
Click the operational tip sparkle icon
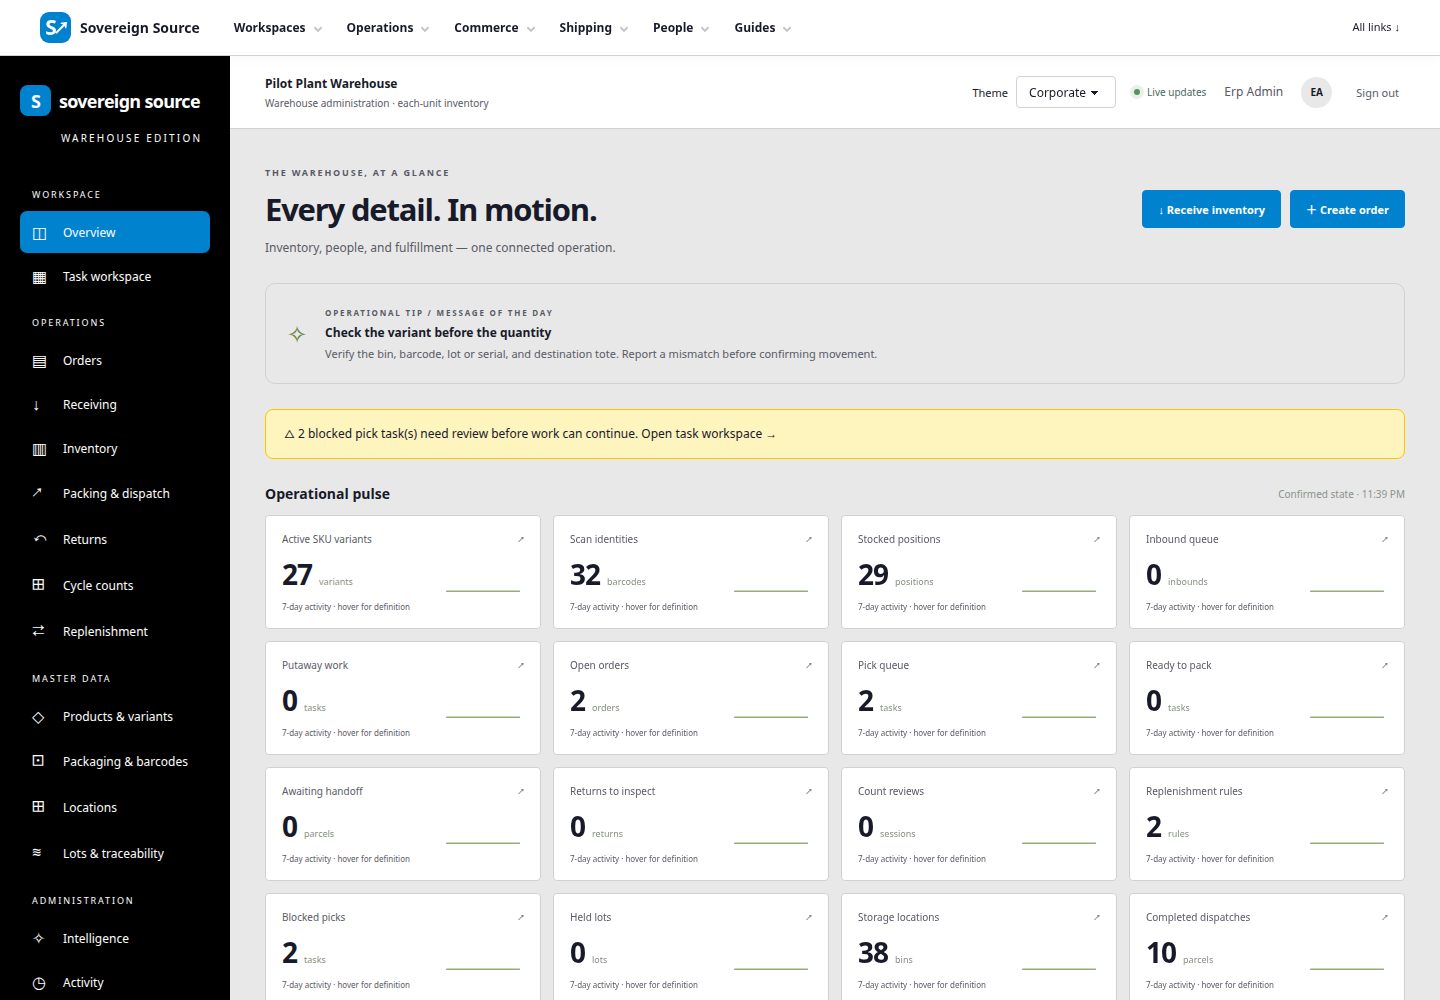(297, 334)
